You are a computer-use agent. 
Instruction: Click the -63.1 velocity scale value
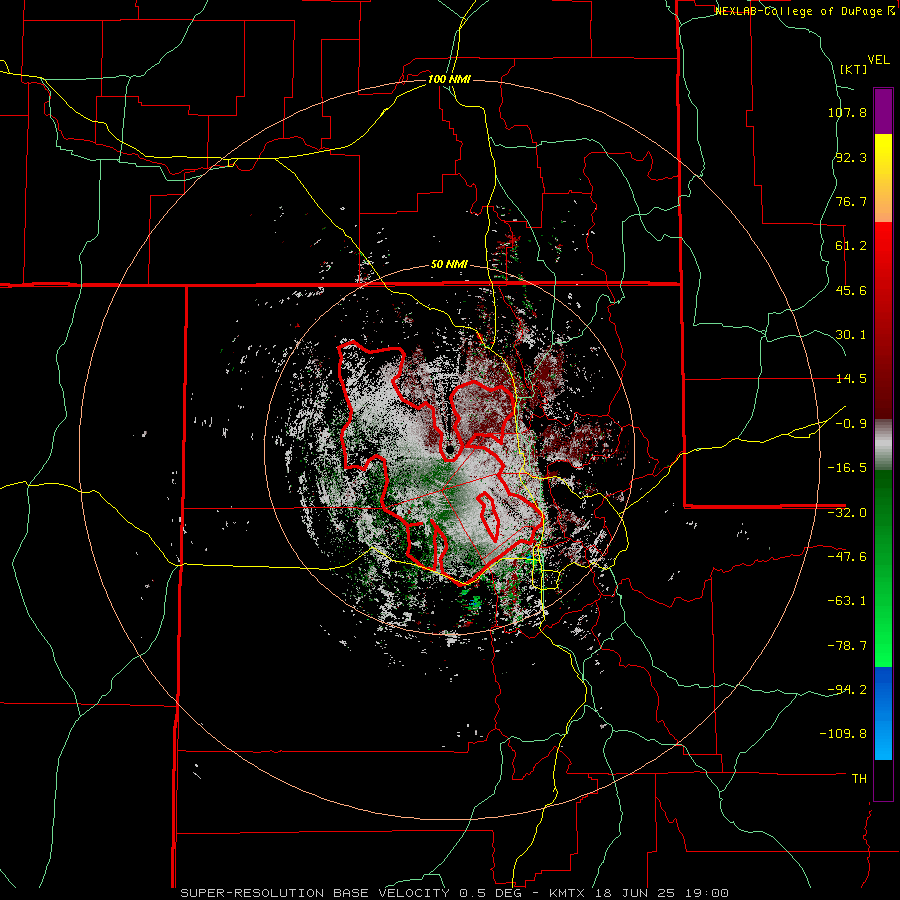click(847, 601)
